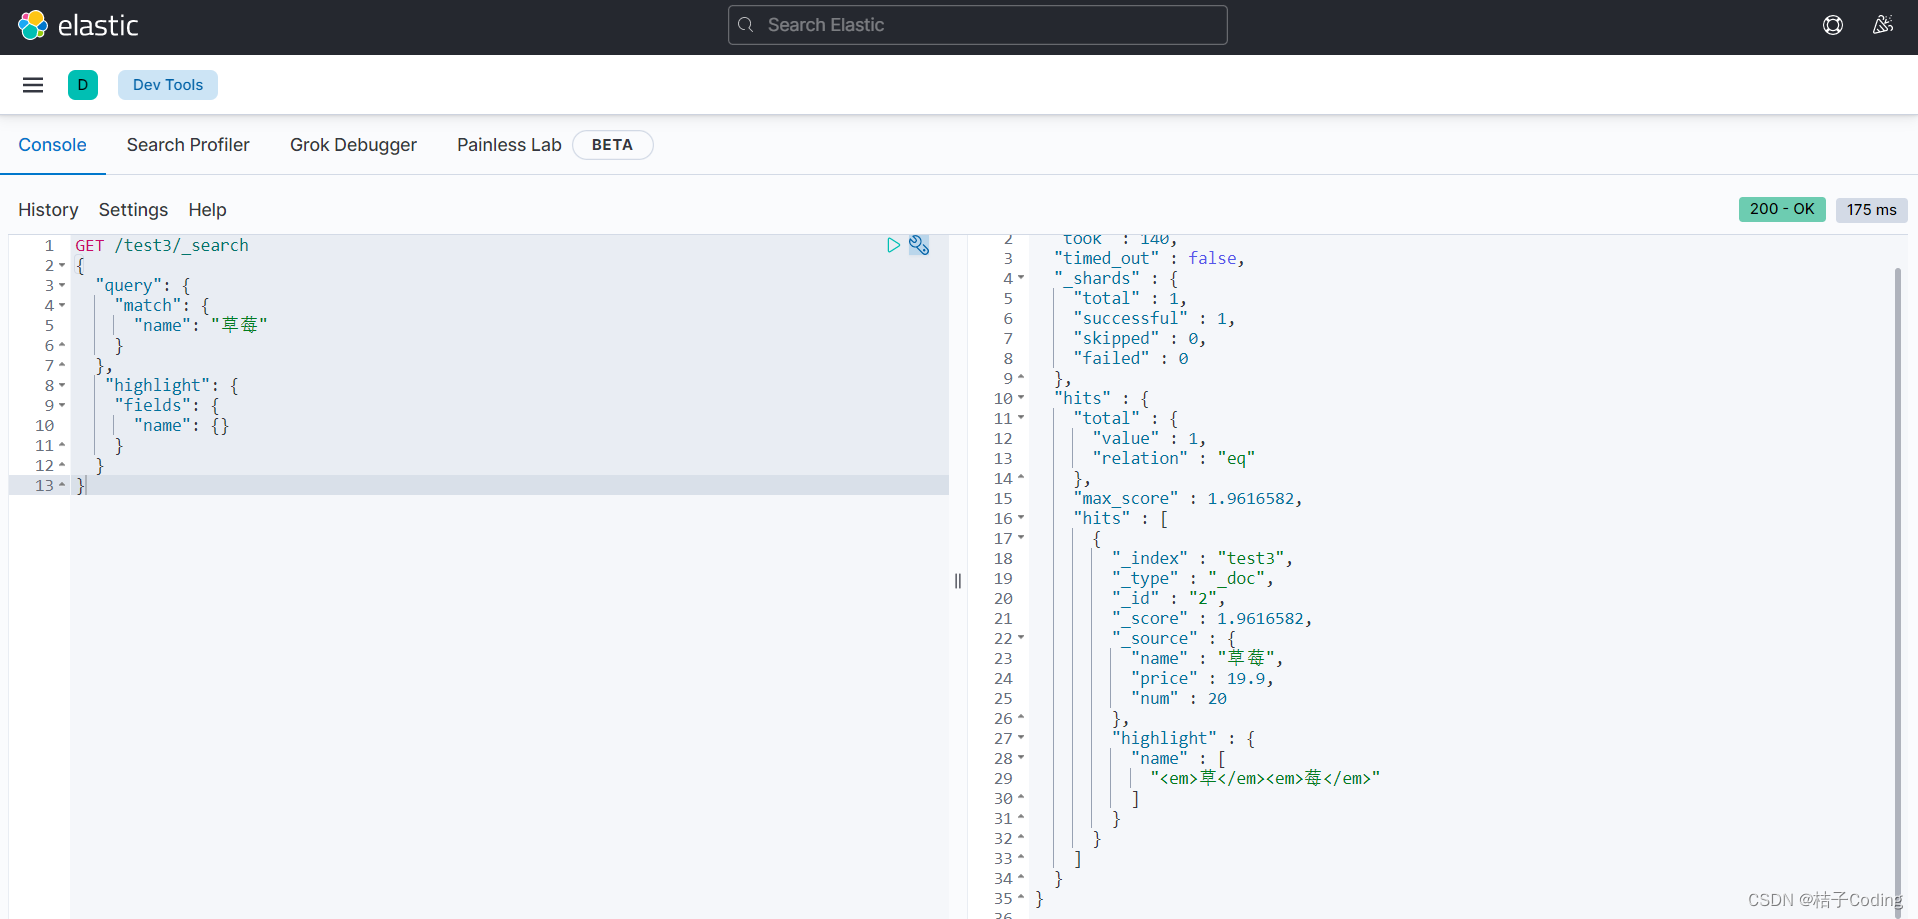Click the "name": "草莓" query line
This screenshot has width=1918, height=919.
coord(200,325)
